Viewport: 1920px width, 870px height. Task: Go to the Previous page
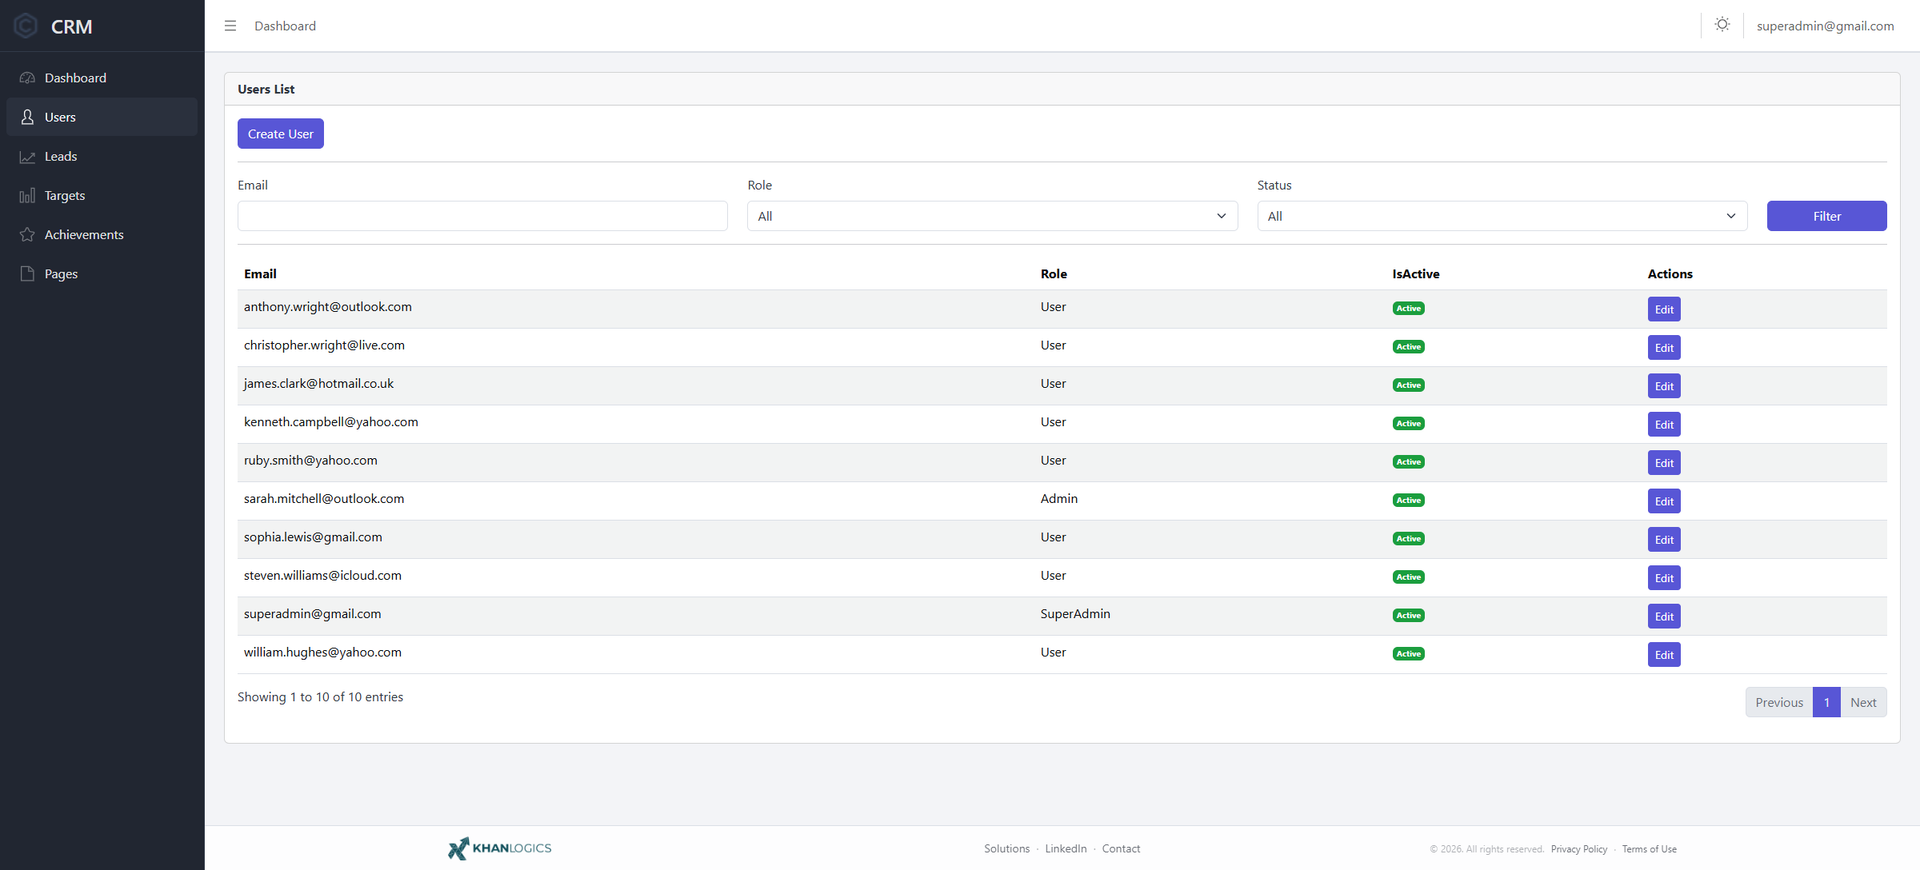coord(1779,702)
